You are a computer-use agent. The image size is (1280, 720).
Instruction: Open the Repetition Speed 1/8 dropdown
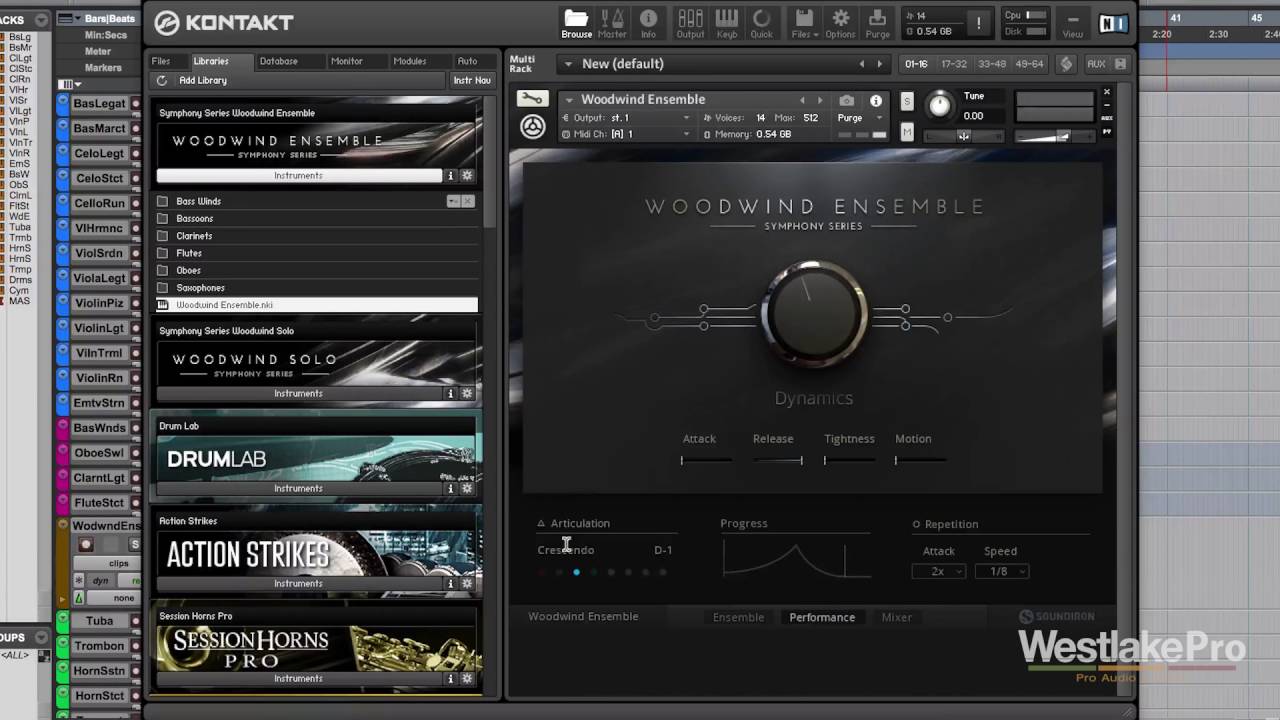point(1000,571)
